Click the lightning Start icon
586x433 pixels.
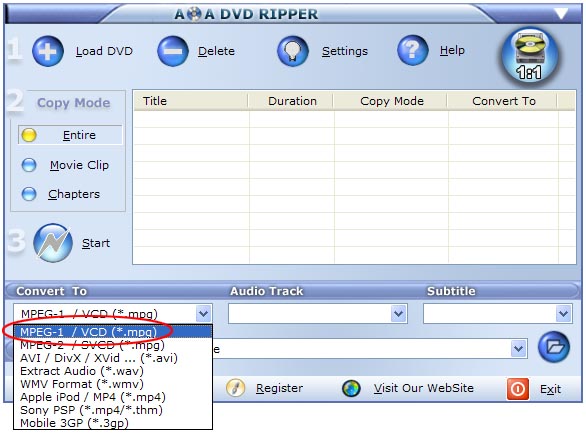pos(53,243)
